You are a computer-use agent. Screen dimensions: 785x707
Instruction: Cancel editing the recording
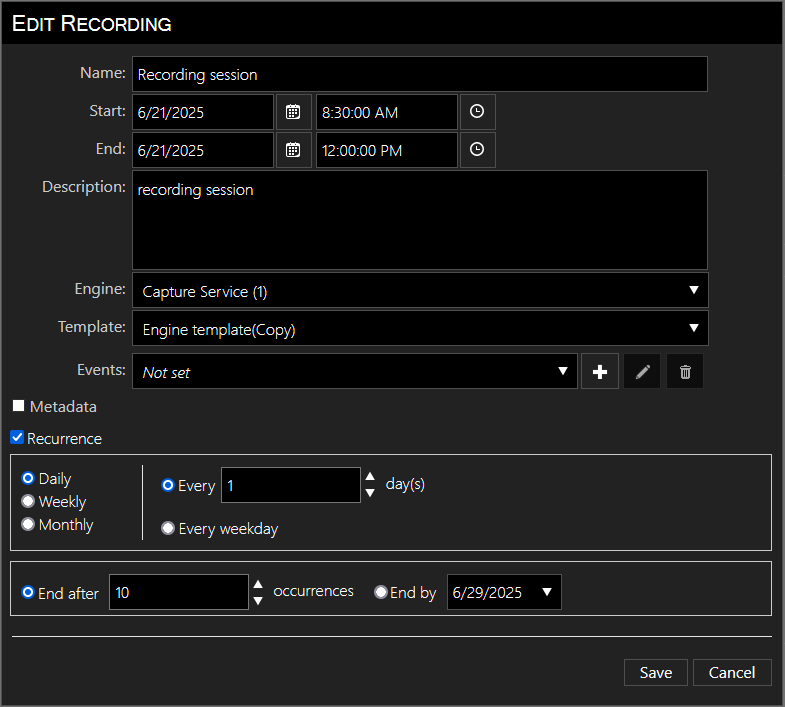(732, 673)
